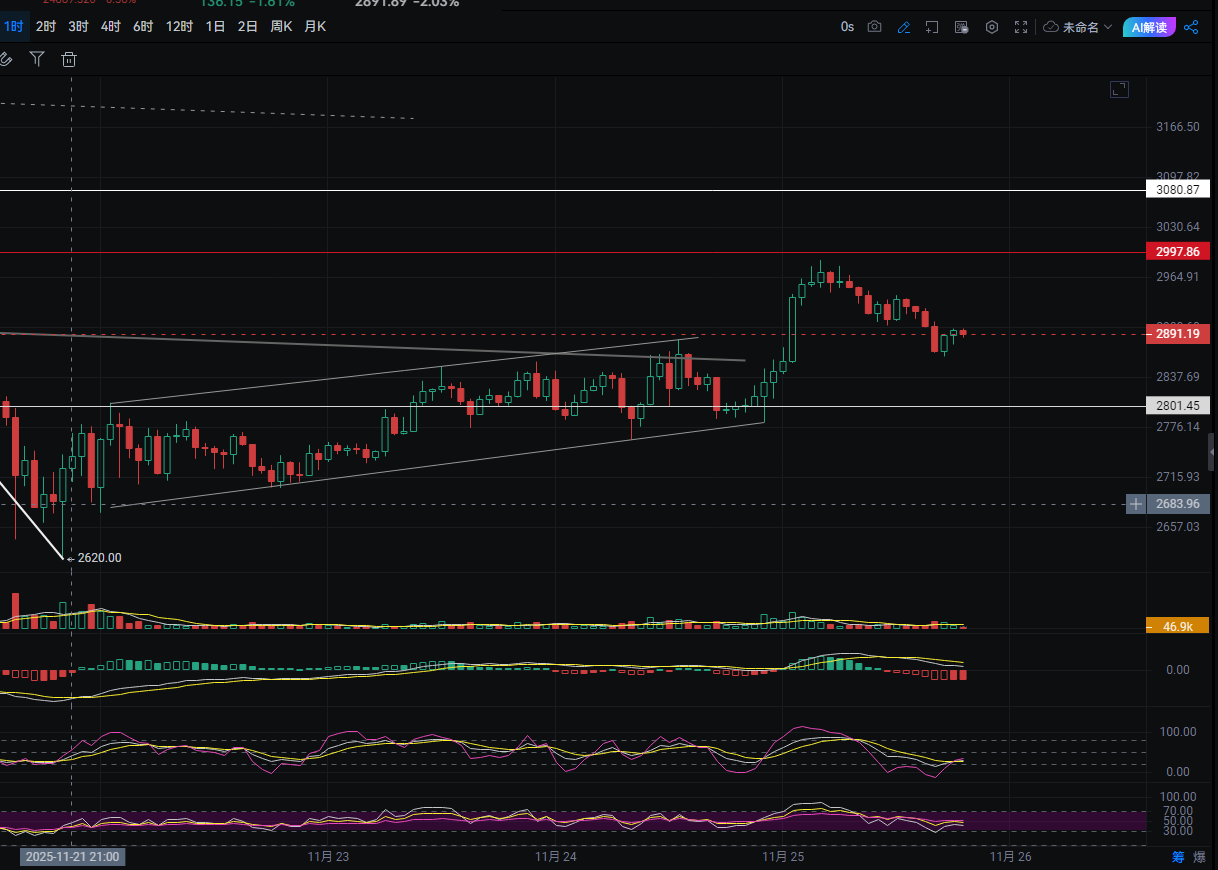The width and height of the screenshot is (1218, 870).
Task: Enter fullscreen mode from the top toolbar
Action: [1021, 27]
